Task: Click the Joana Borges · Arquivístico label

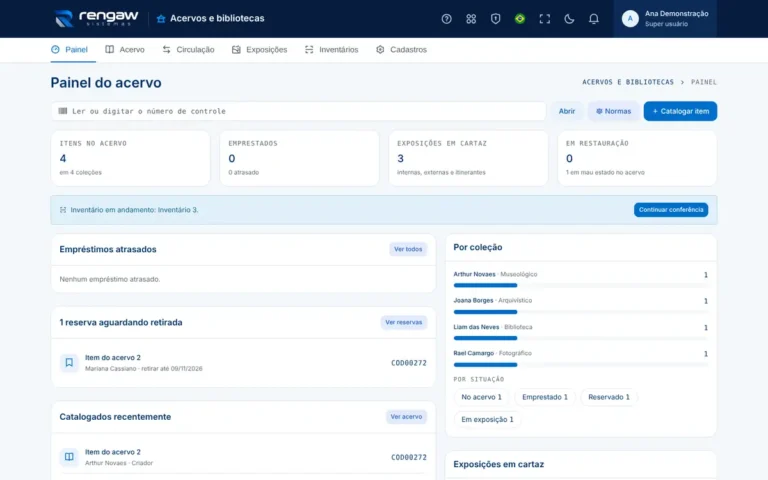Action: click(x=493, y=301)
